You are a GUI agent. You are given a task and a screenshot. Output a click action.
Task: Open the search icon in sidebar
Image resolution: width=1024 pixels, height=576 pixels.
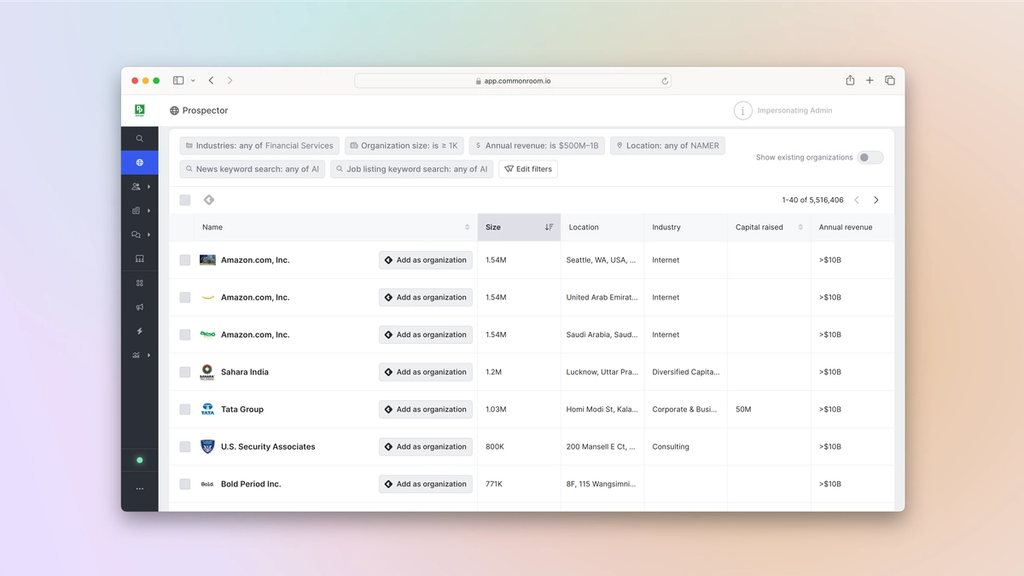(139, 138)
